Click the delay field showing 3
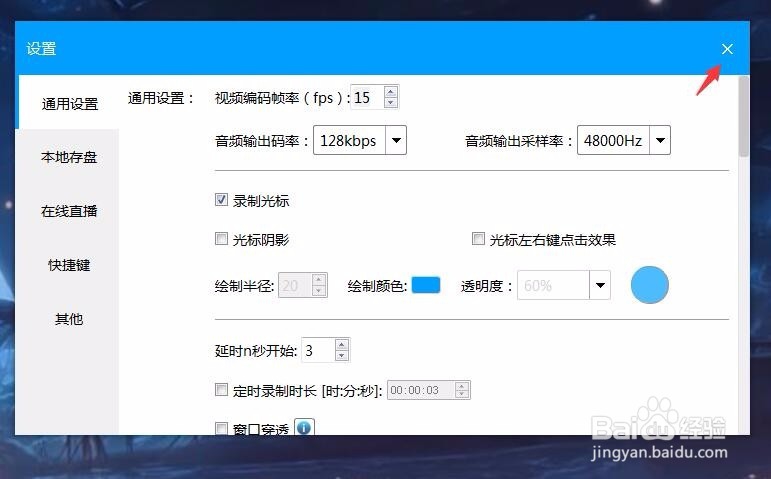The image size is (771, 479). [318, 350]
